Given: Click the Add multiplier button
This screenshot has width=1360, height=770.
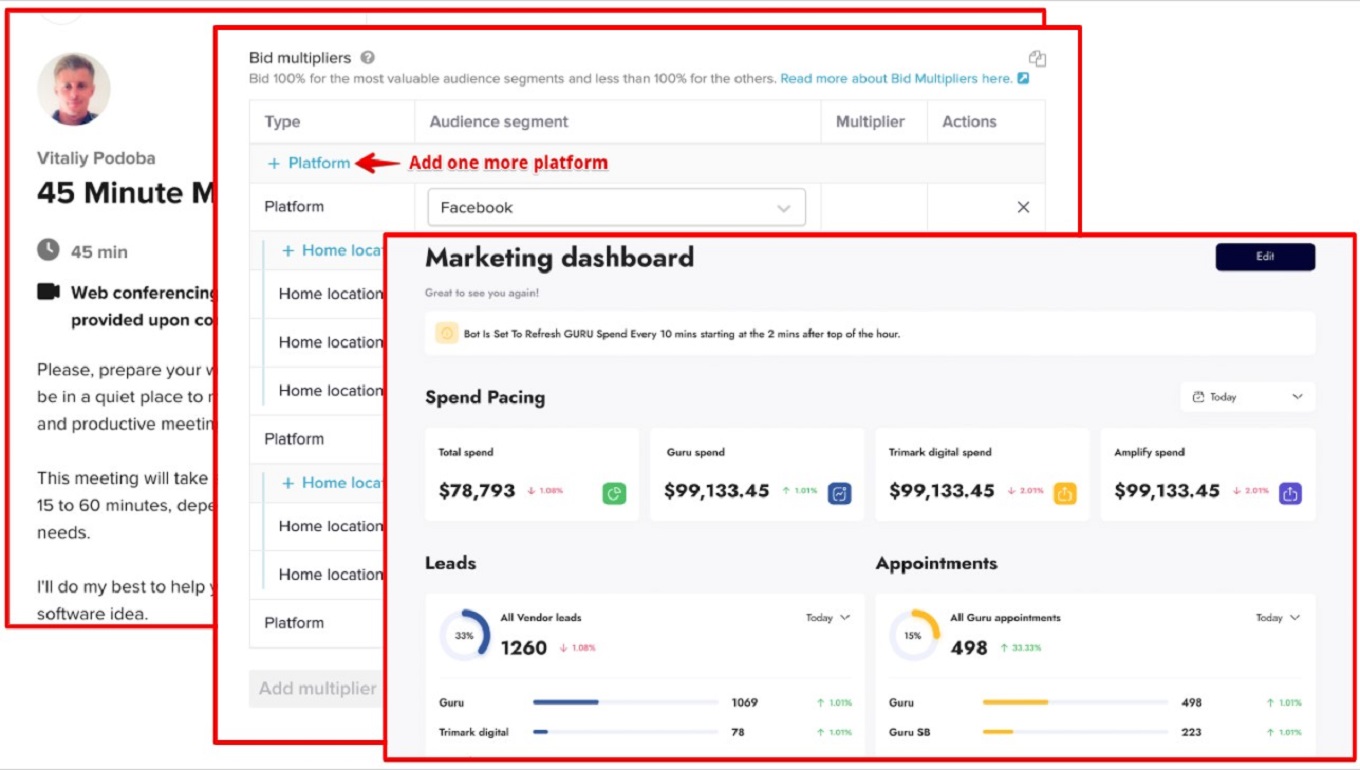Looking at the screenshot, I should click(x=316, y=688).
